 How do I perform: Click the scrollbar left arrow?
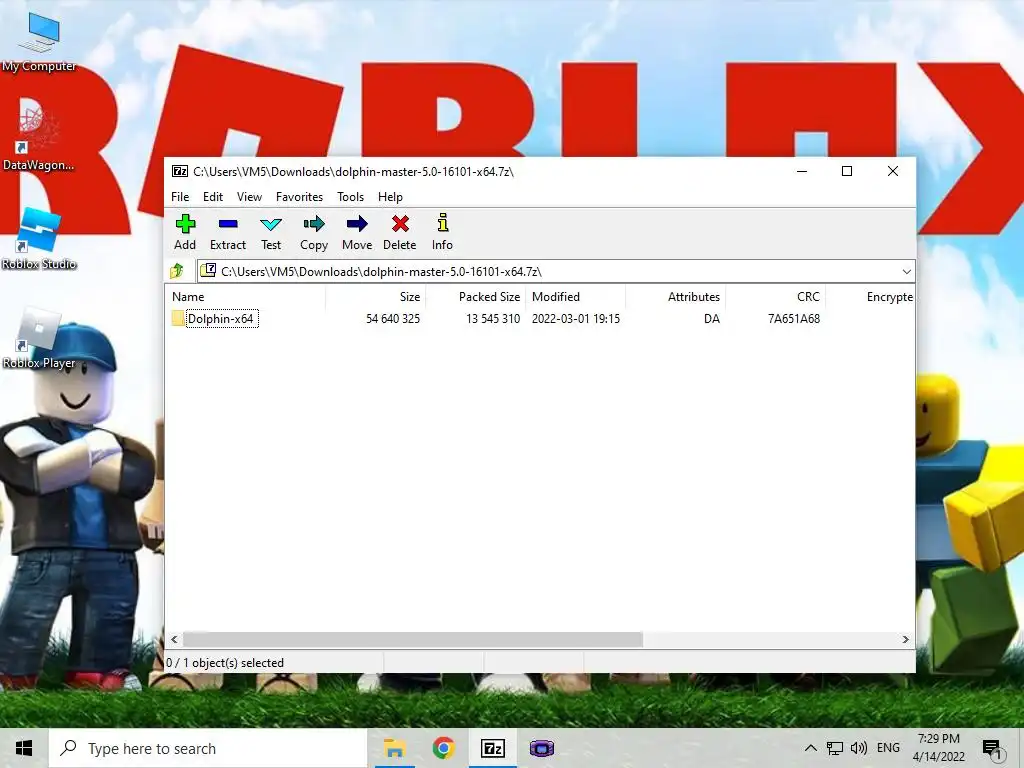pyautogui.click(x=174, y=639)
